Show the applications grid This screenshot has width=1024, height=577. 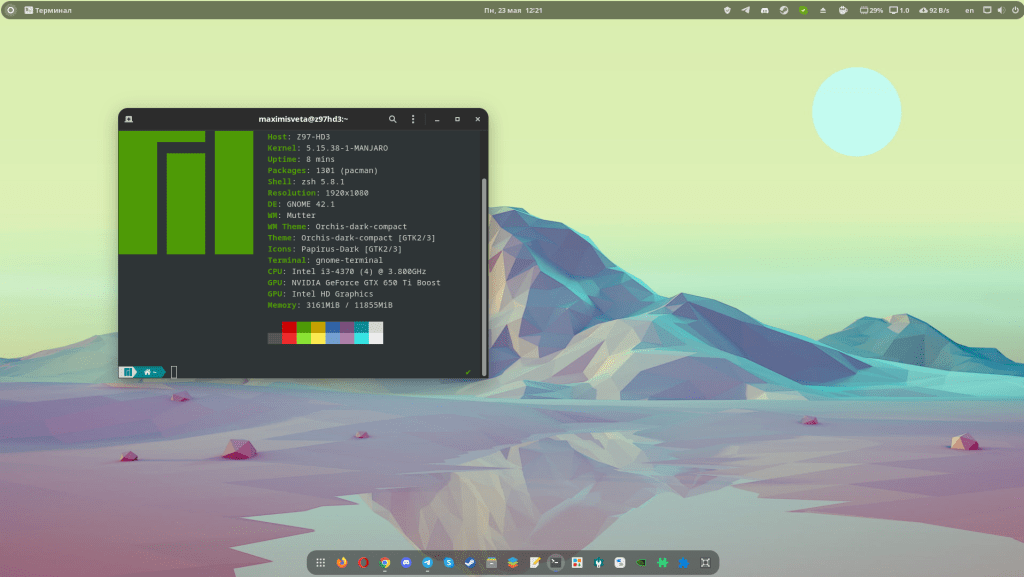320,563
